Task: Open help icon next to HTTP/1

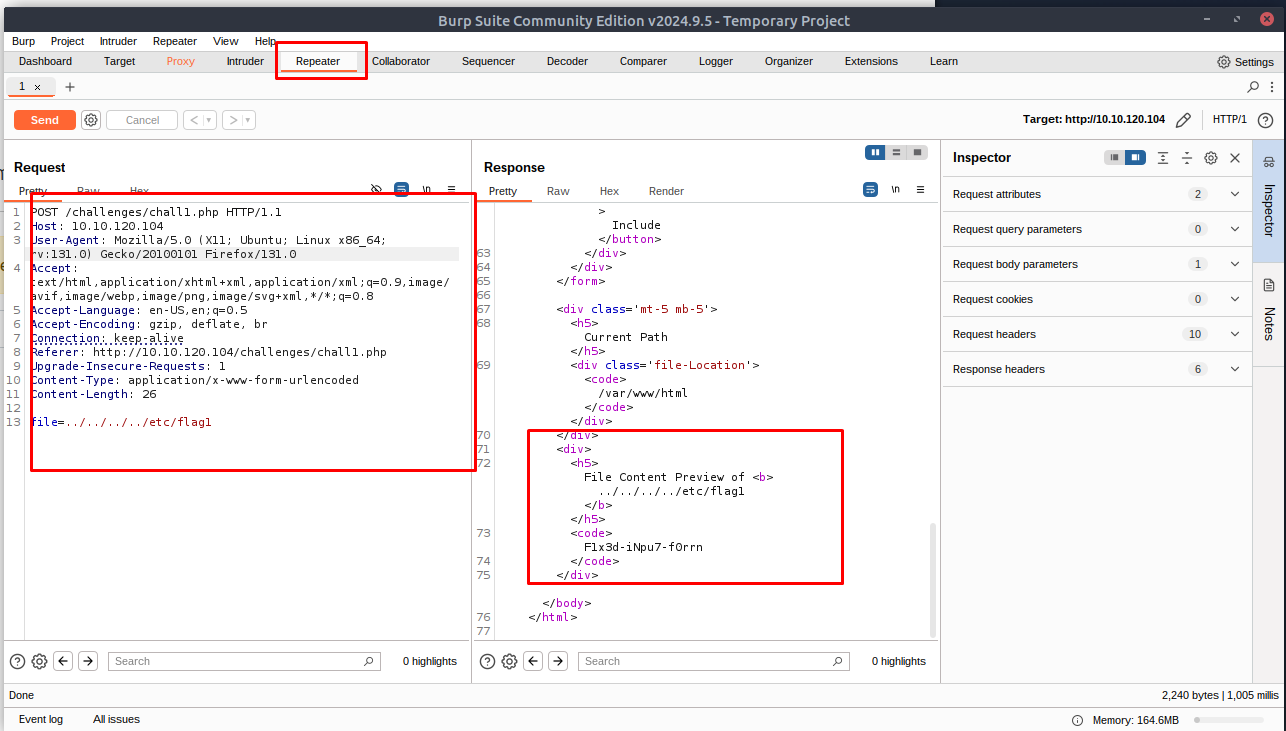Action: 1265,120
